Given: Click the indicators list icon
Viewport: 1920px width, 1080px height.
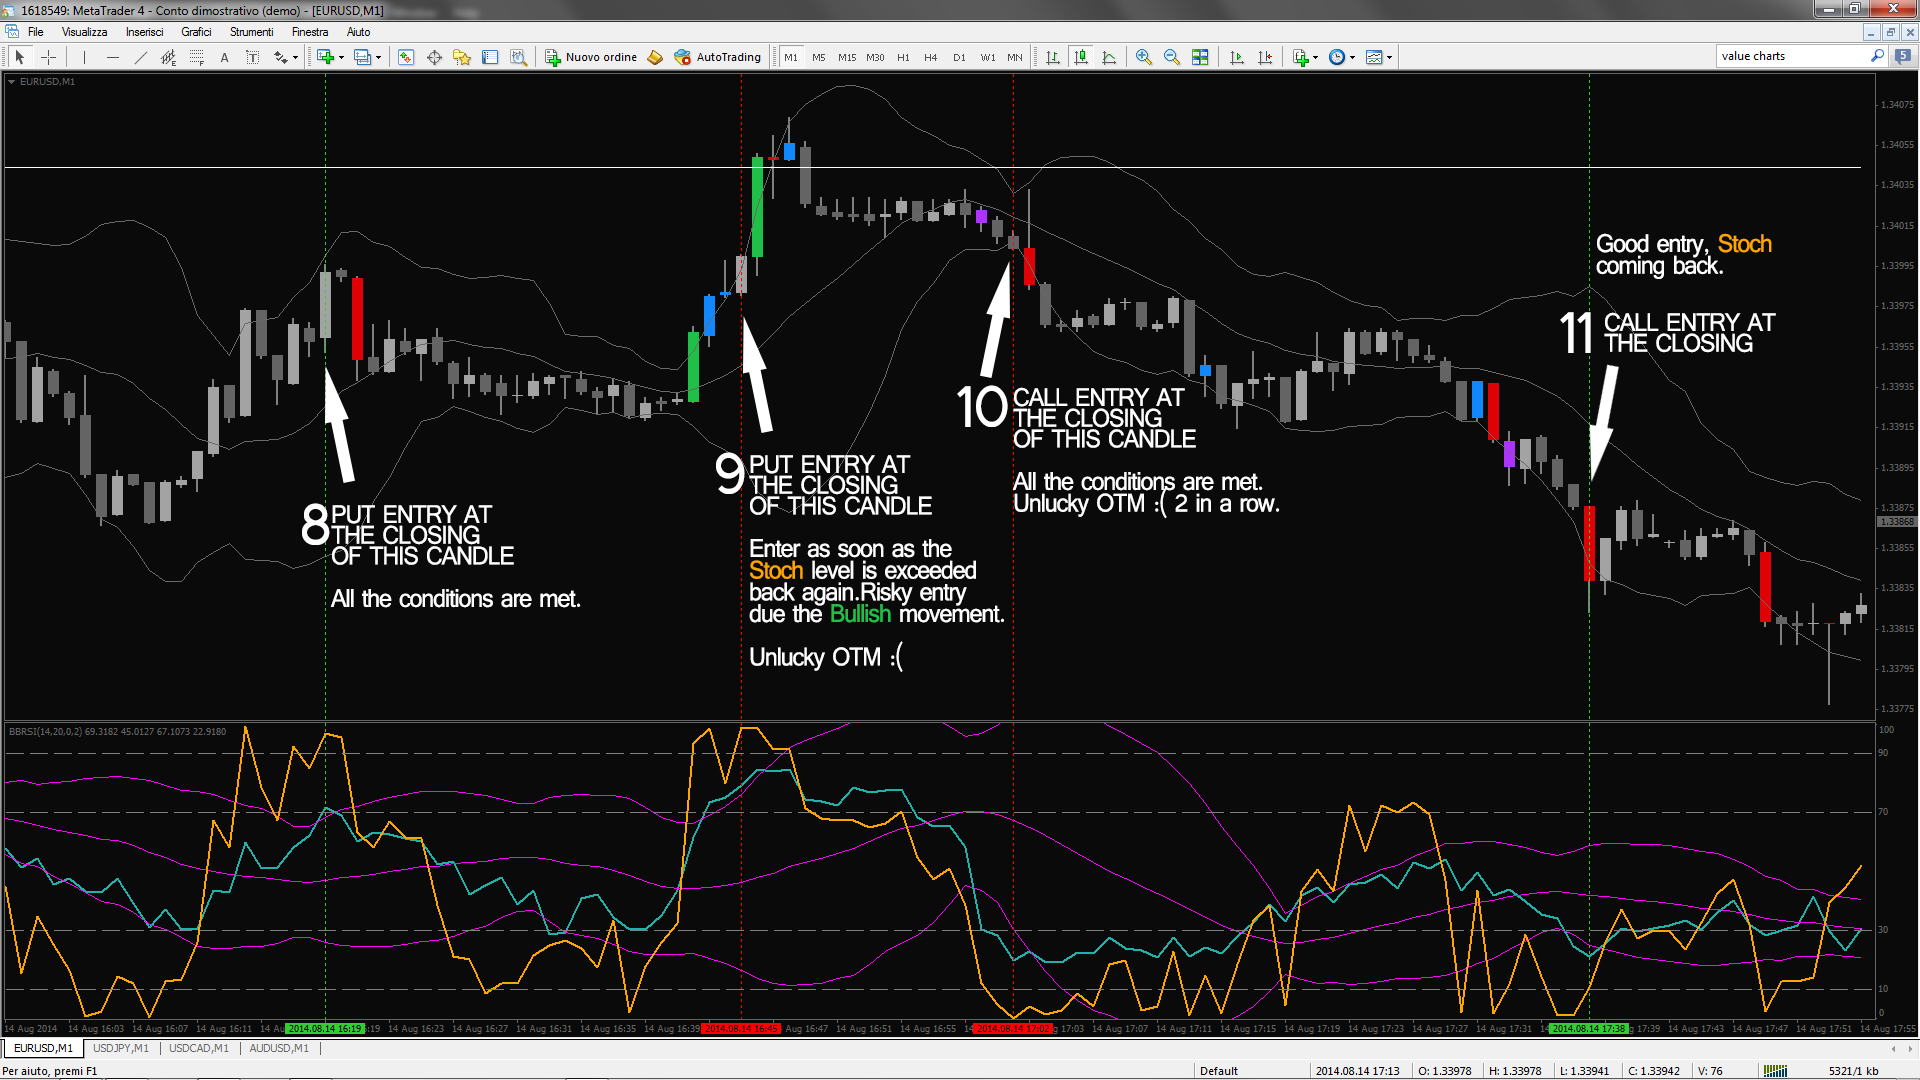Looking at the screenshot, I should coord(1300,57).
